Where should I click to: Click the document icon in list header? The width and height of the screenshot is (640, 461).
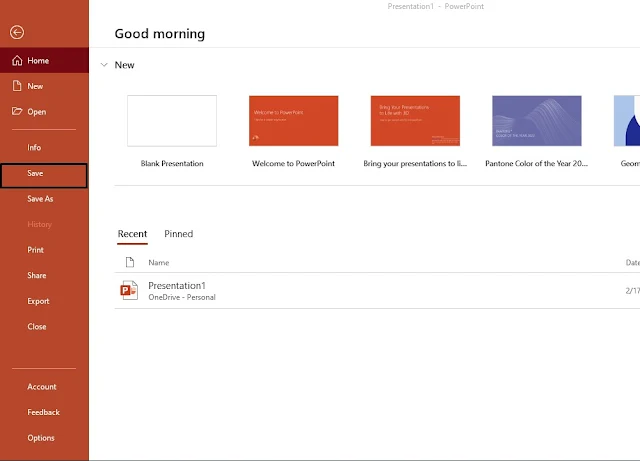(130, 262)
